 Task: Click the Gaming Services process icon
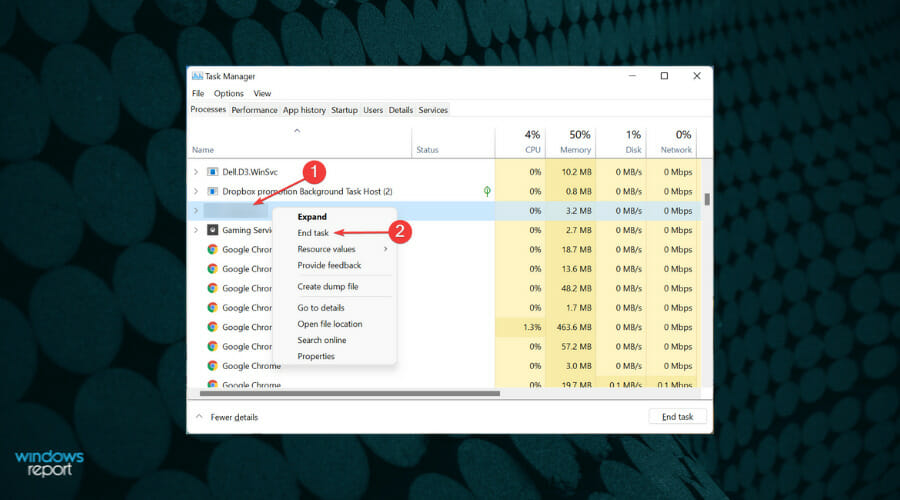click(x=212, y=230)
